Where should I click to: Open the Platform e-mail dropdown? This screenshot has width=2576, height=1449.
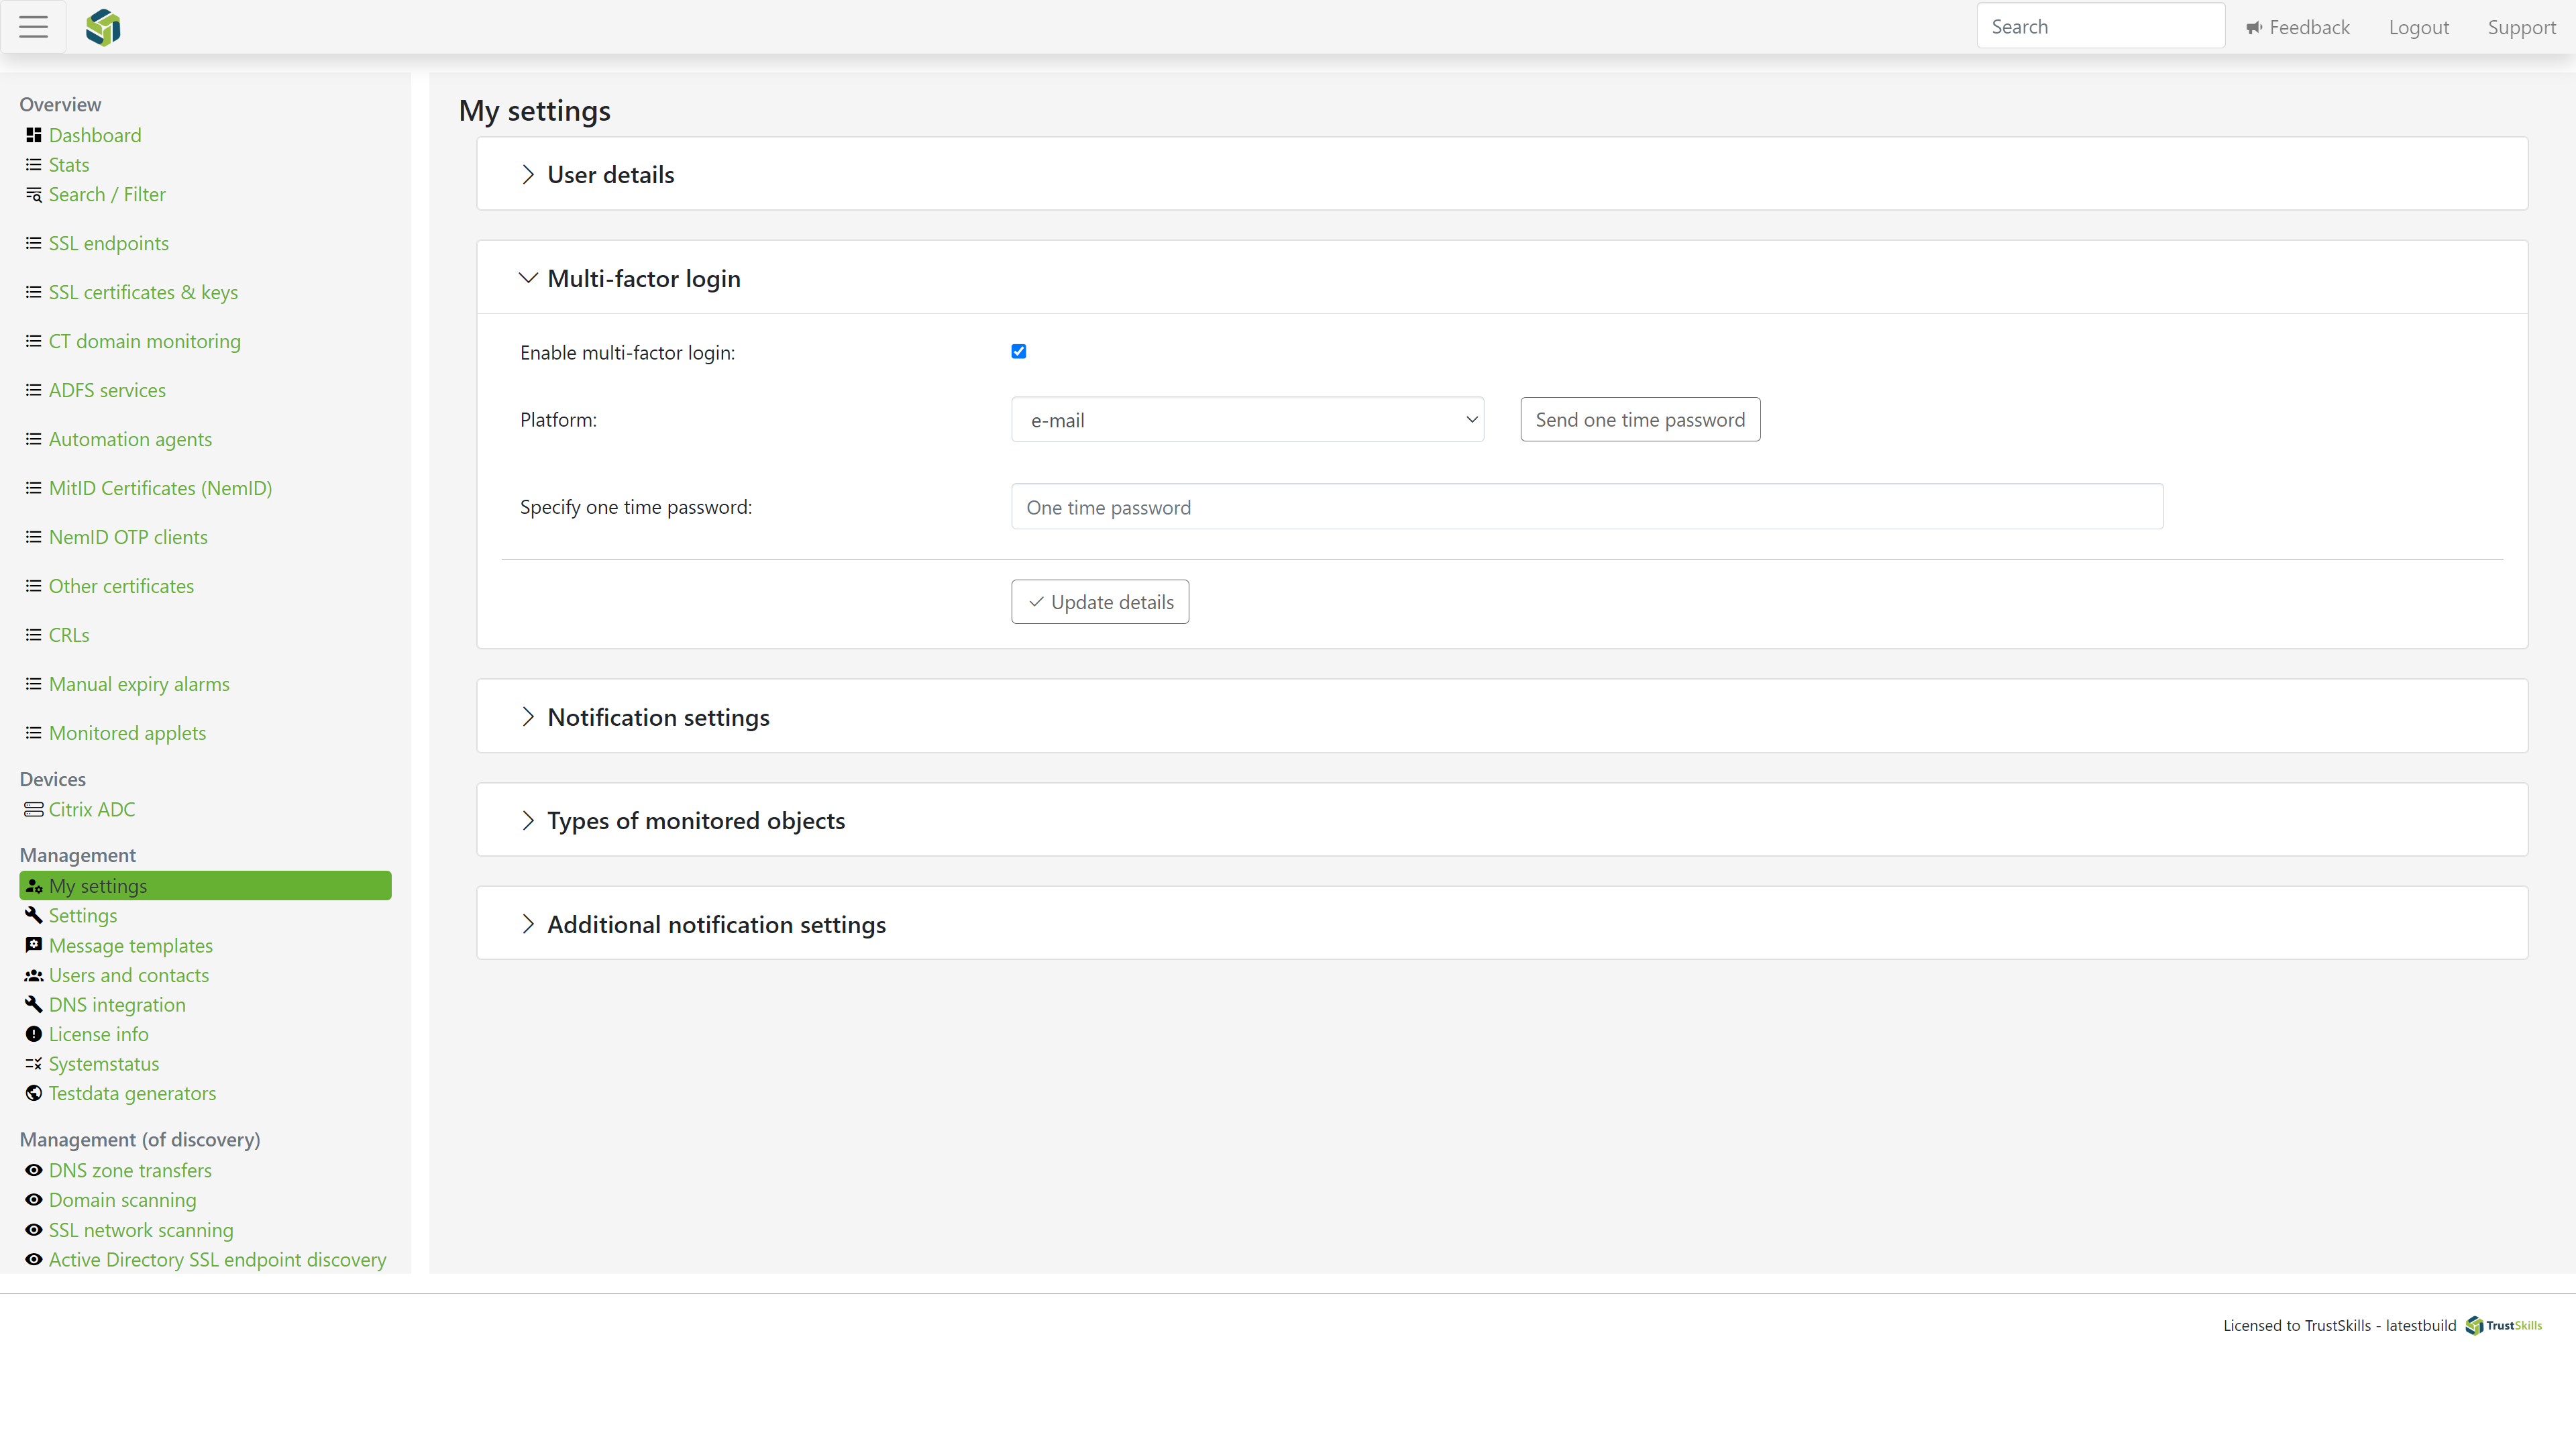1247,420
